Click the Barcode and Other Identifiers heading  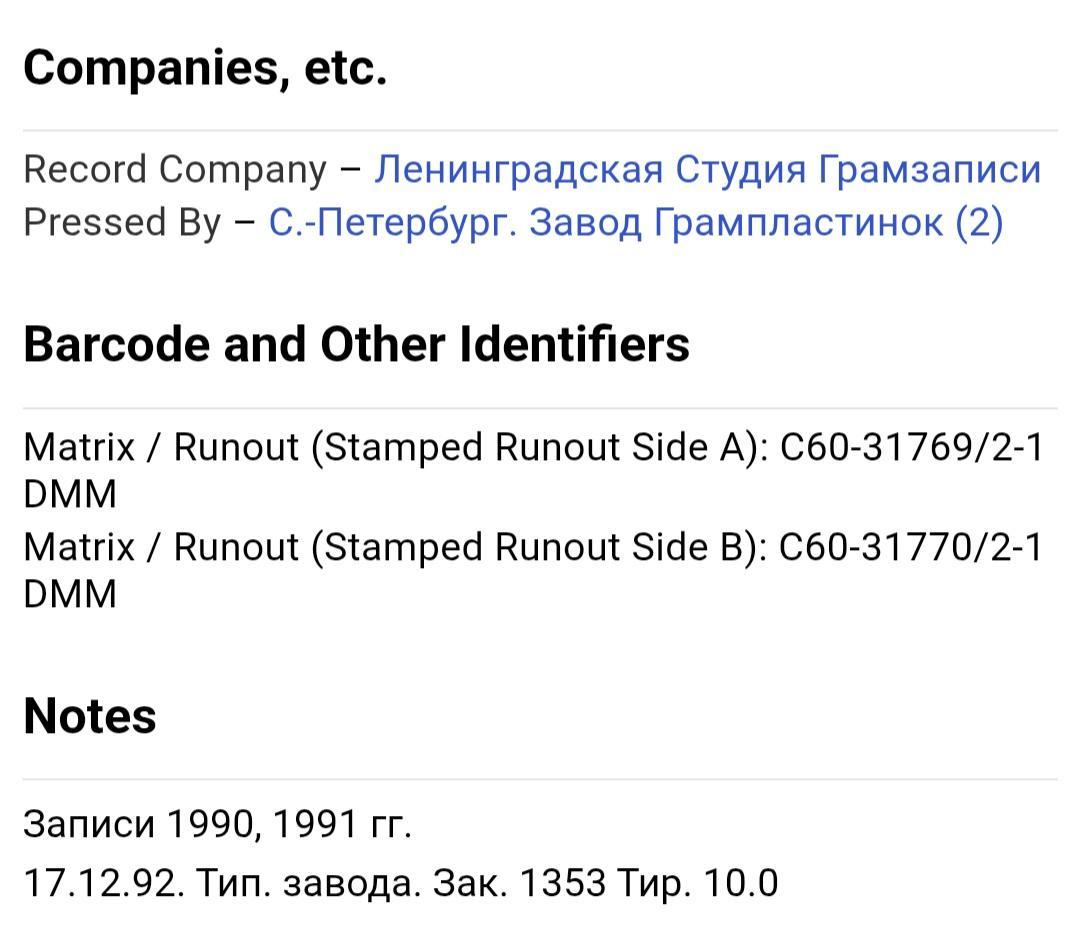tap(356, 344)
